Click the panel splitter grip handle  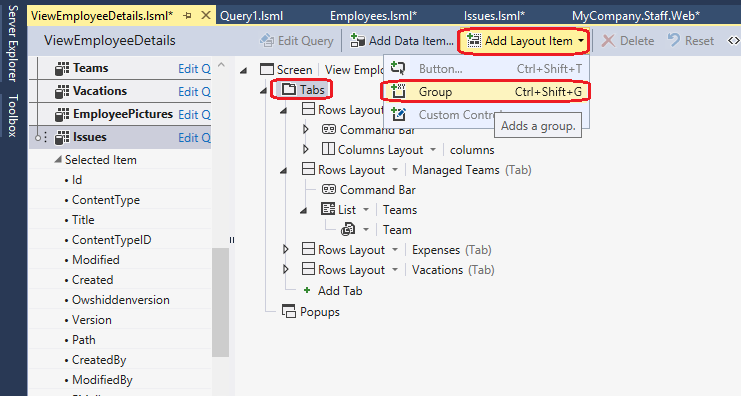click(232, 240)
